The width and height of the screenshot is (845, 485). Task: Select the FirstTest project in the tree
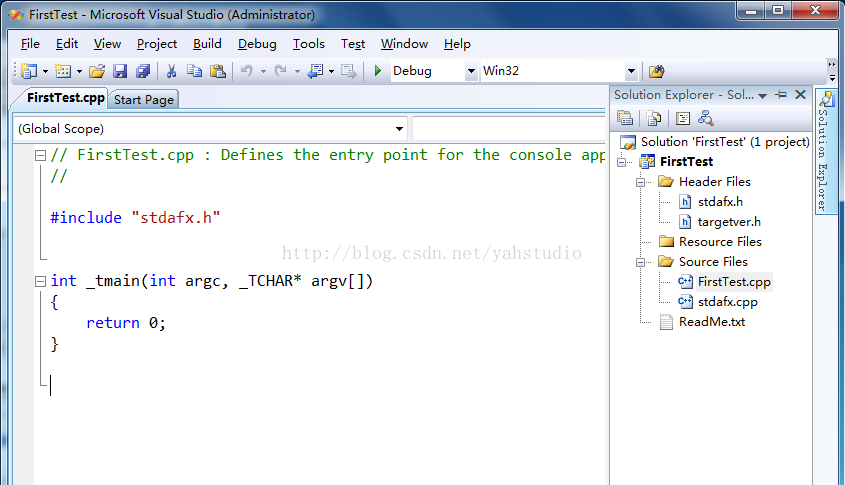(x=687, y=162)
